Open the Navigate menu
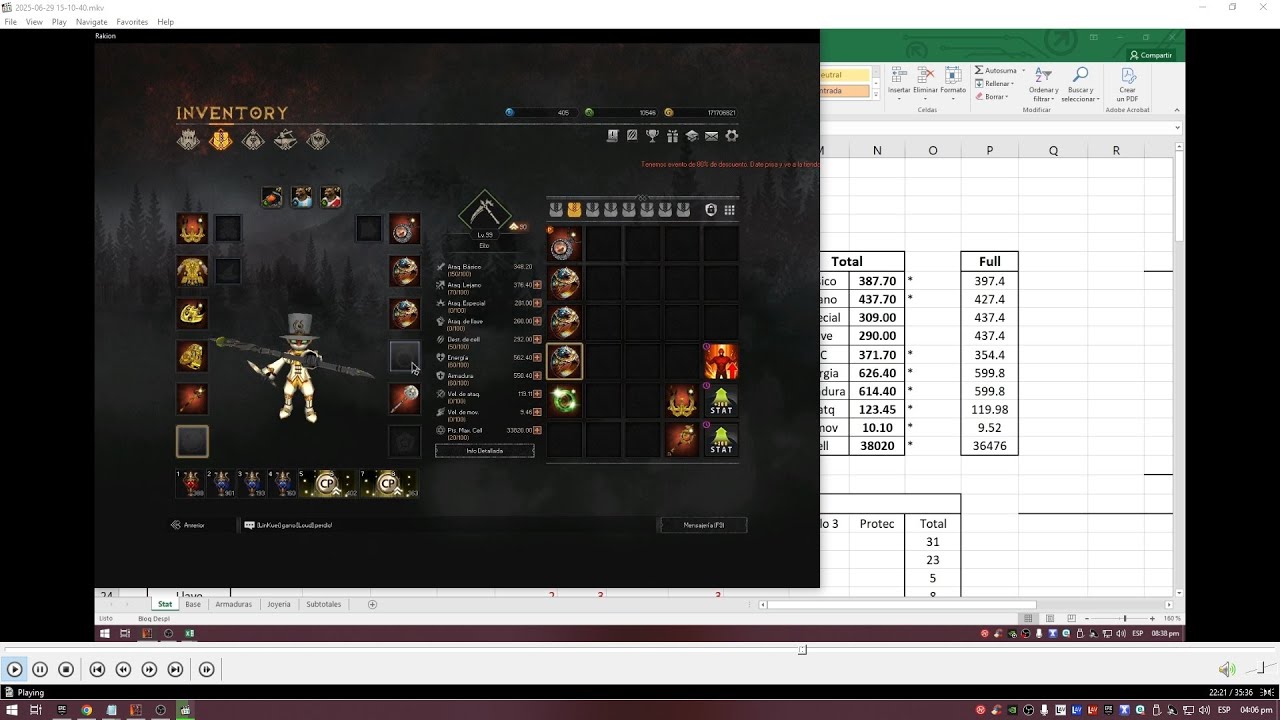 coord(92,21)
